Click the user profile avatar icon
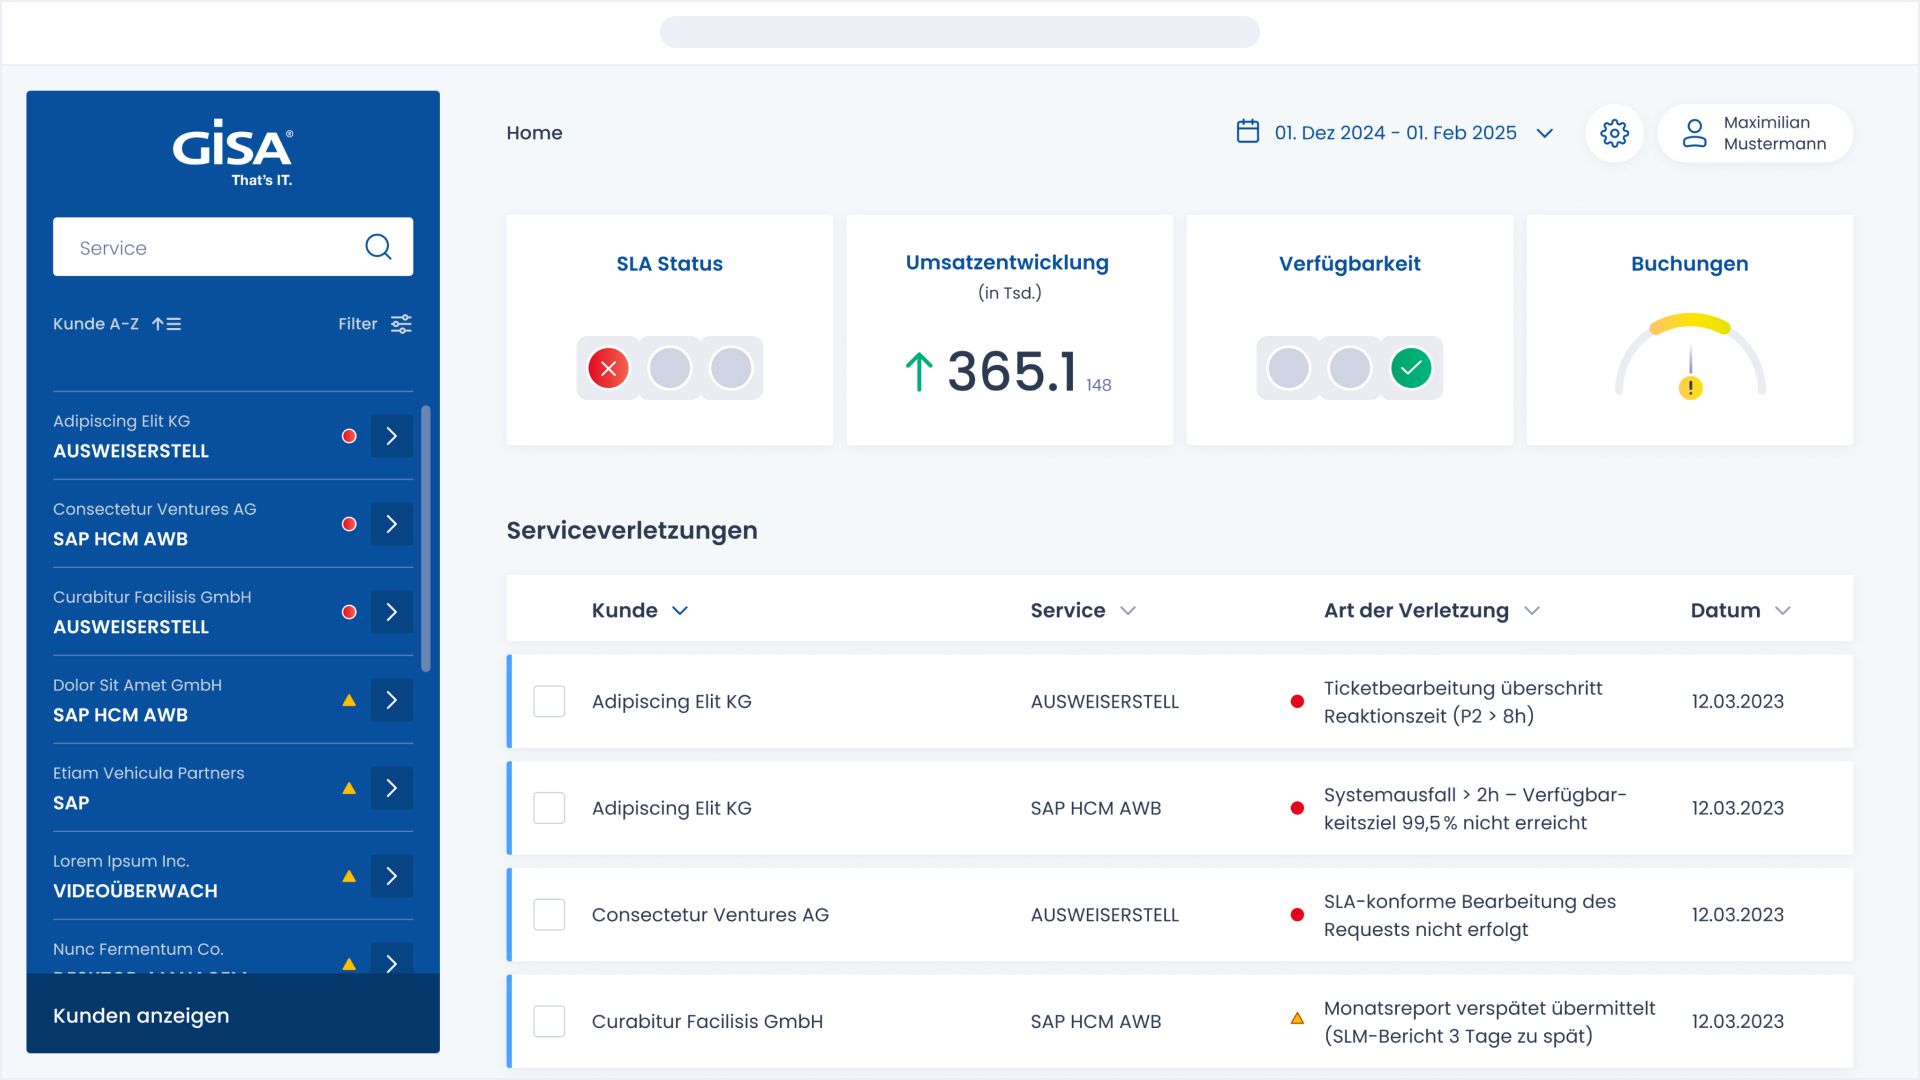Image resolution: width=1920 pixels, height=1080 pixels. [x=1694, y=133]
